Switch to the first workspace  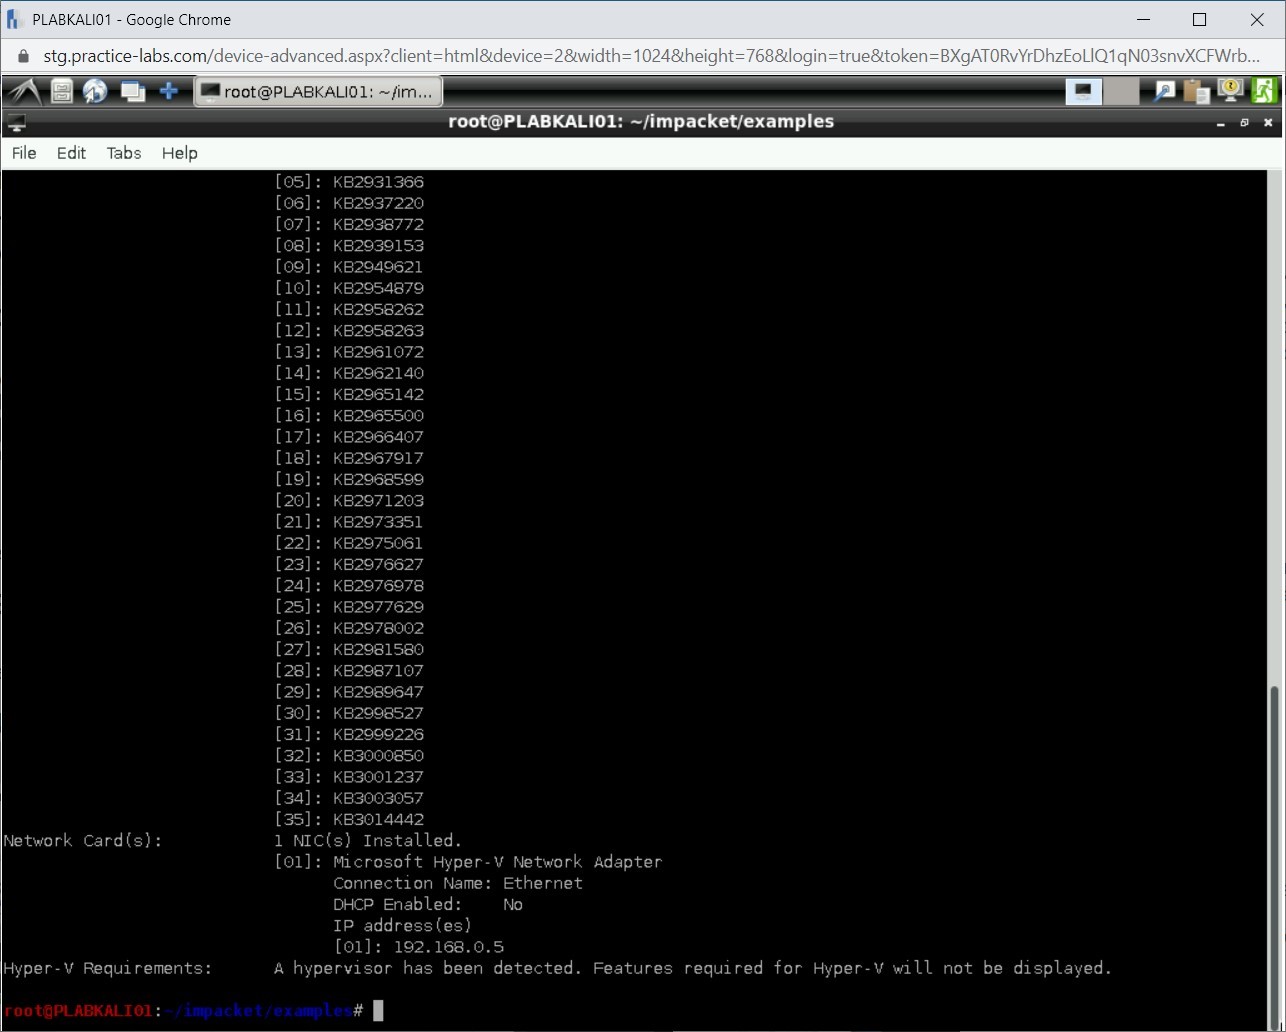(1083, 92)
